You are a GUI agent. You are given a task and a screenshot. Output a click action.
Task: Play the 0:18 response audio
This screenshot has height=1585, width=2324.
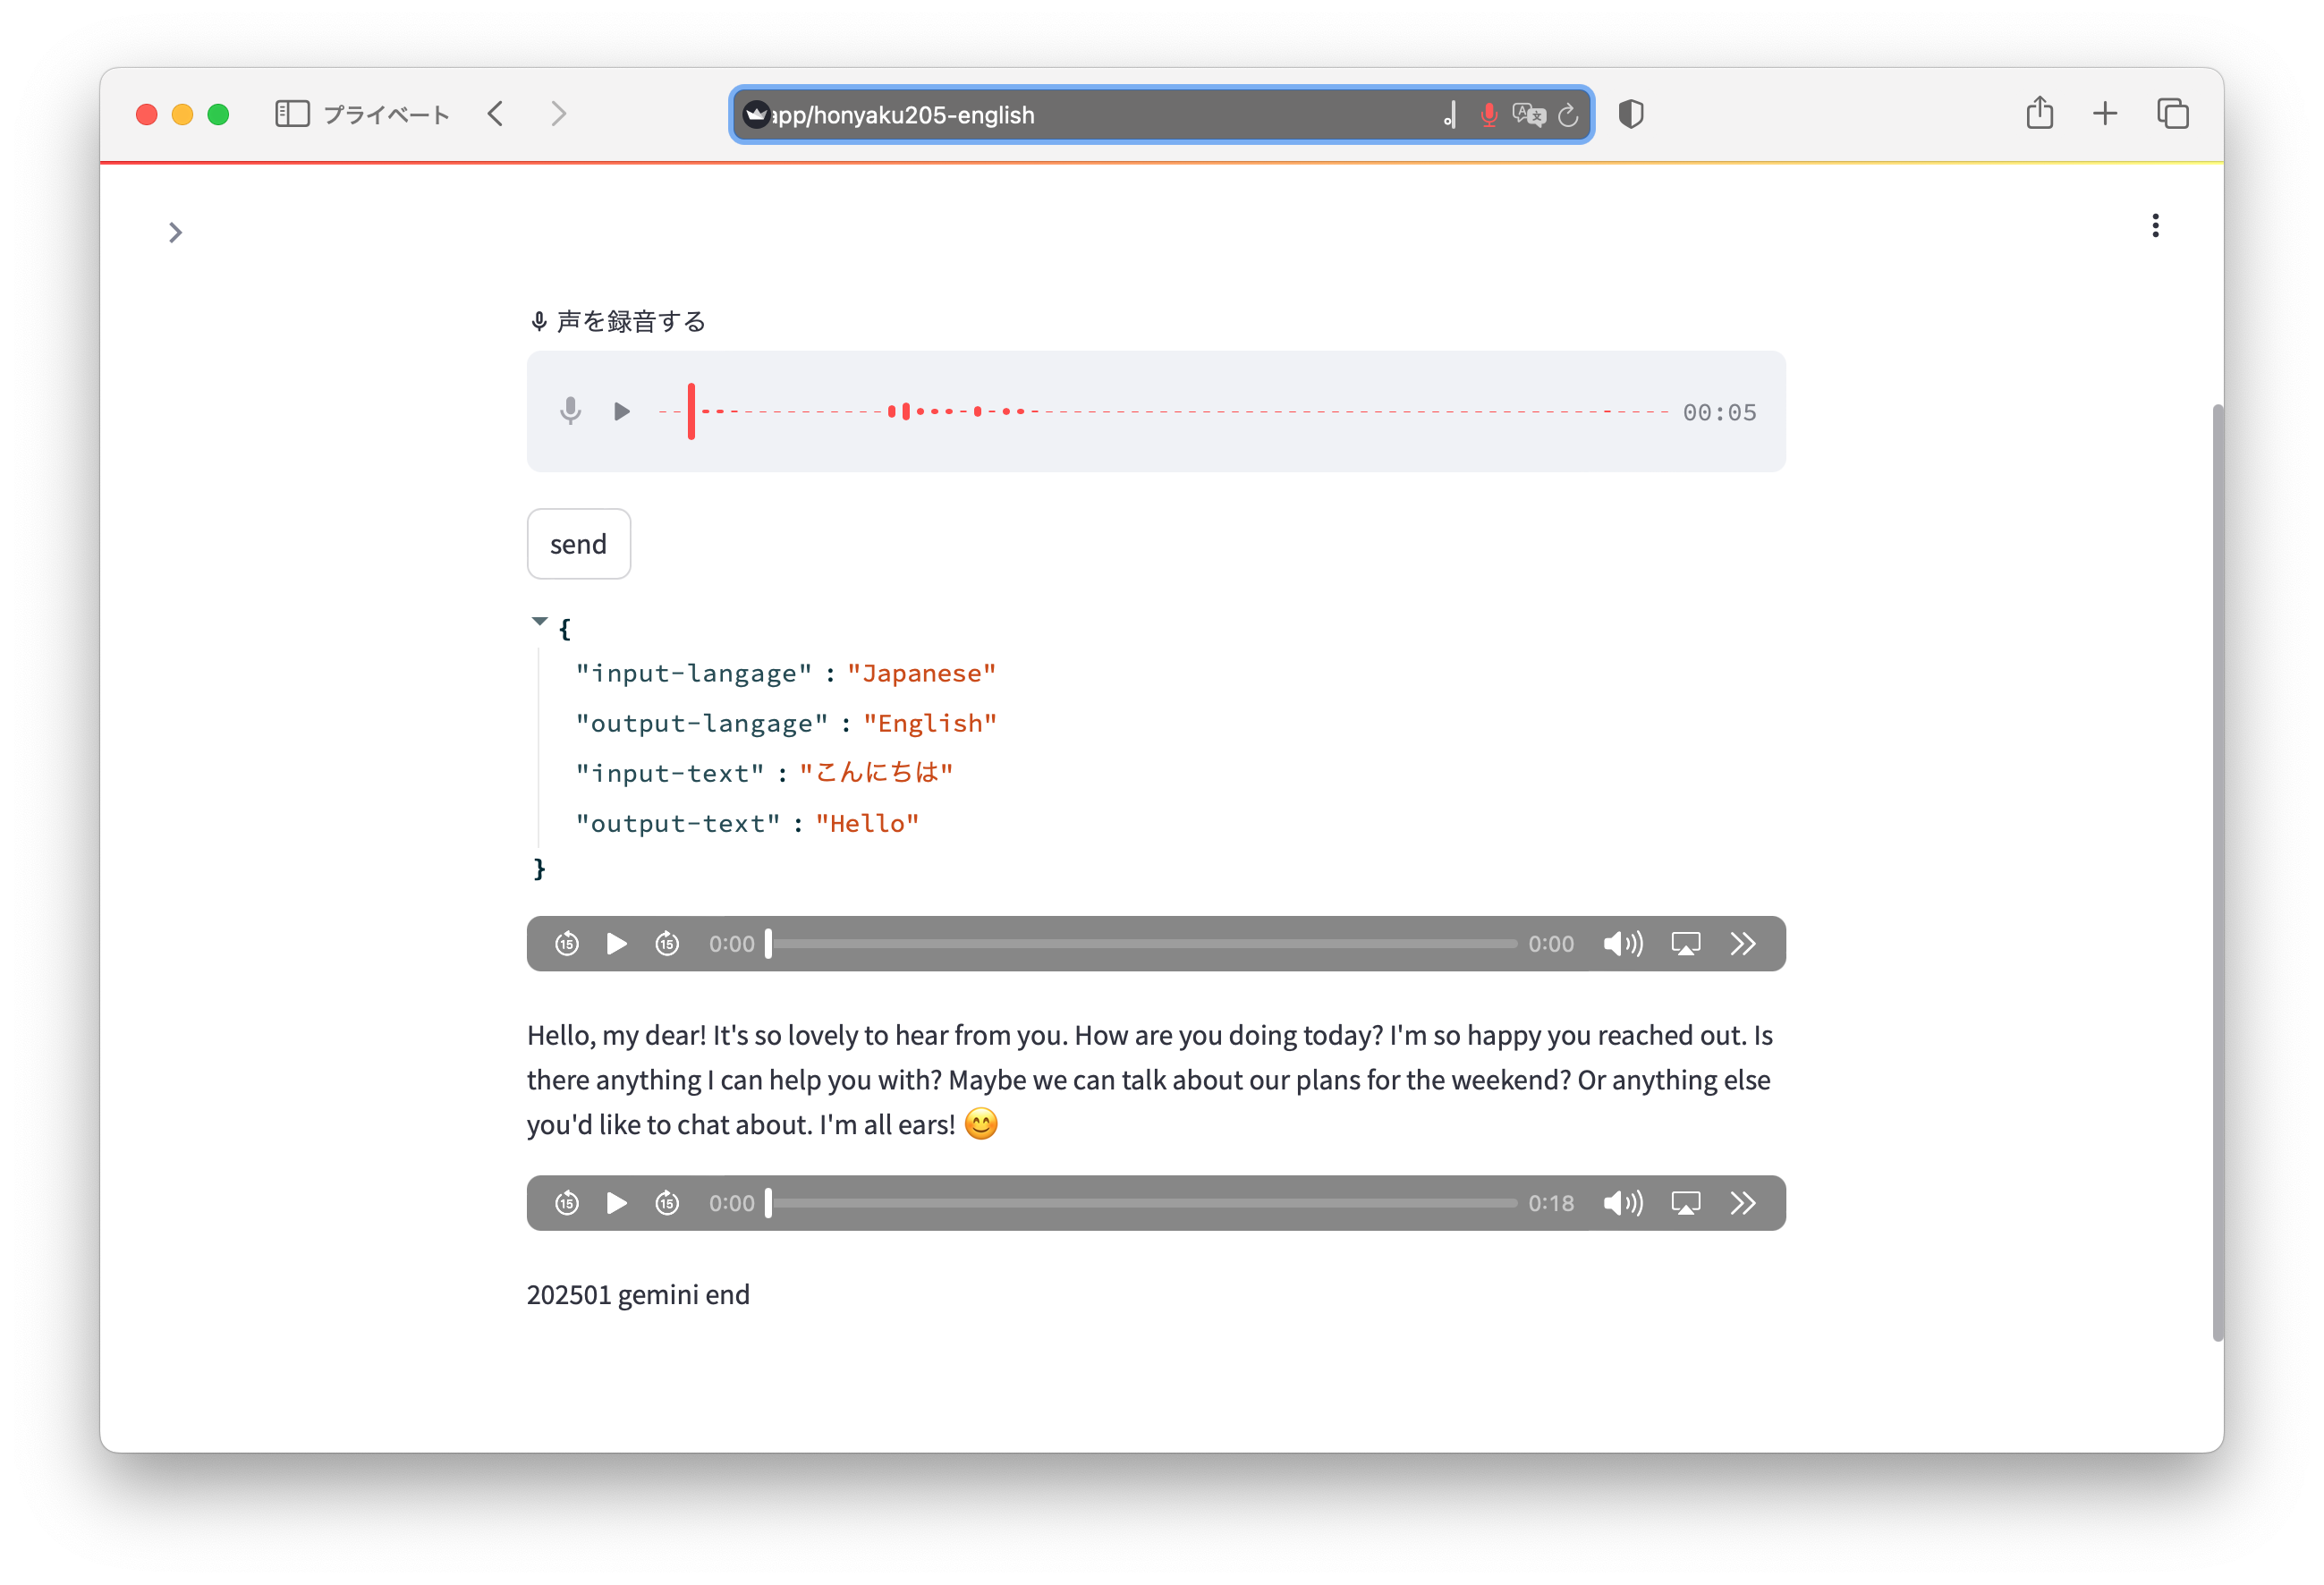click(x=616, y=1203)
